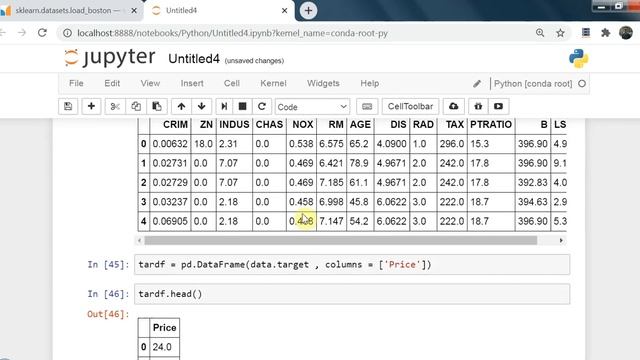Viewport: 640px width, 360px height.
Task: Insert a cell below with plus icon
Action: 91,107
